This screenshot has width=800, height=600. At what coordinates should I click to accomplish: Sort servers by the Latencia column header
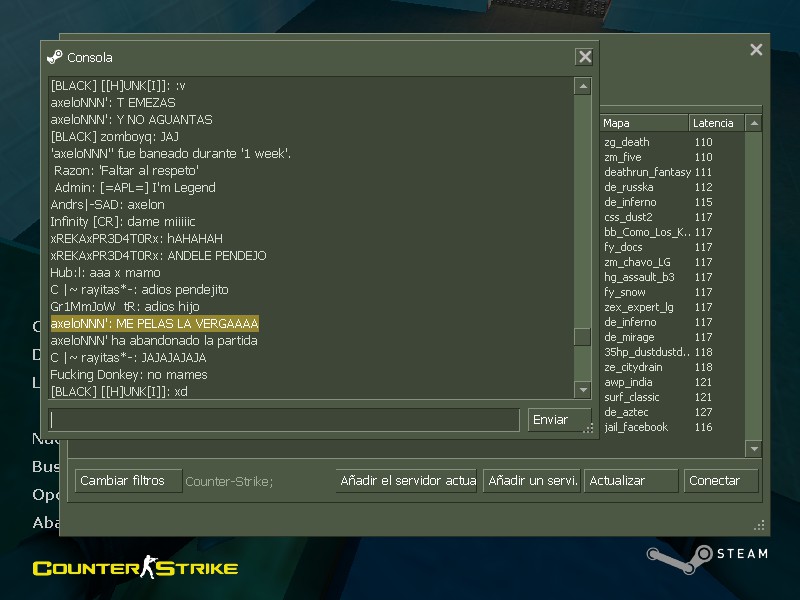(717, 123)
